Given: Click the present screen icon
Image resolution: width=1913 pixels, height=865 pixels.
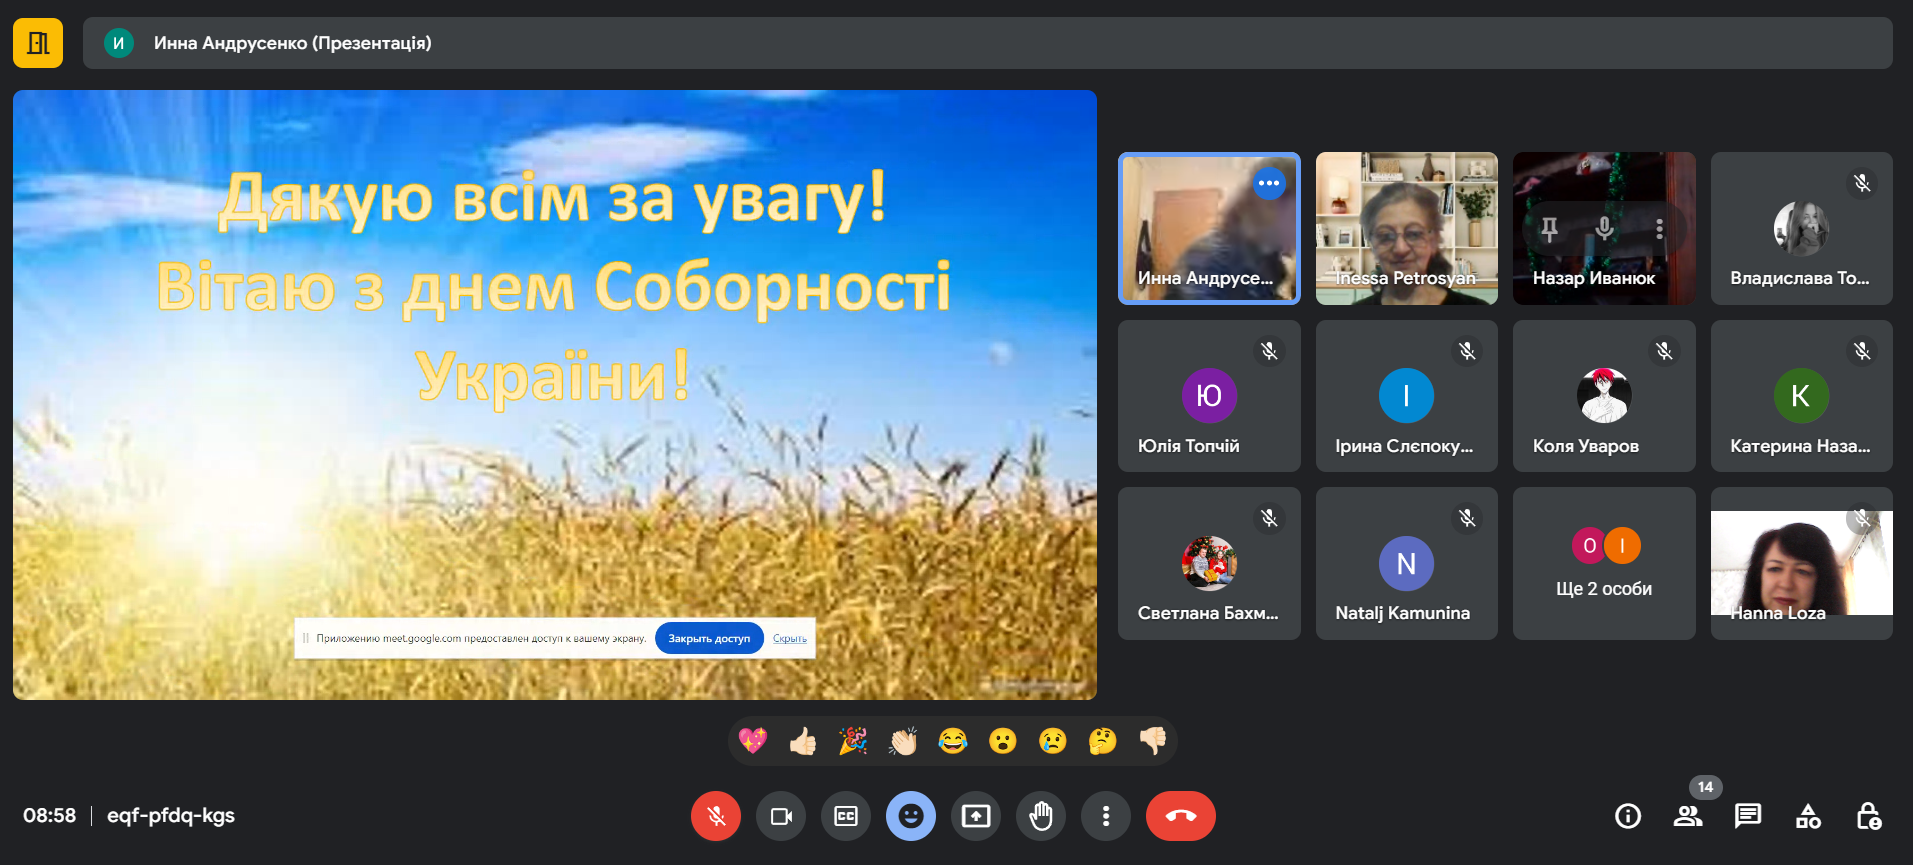Looking at the screenshot, I should pos(976,816).
